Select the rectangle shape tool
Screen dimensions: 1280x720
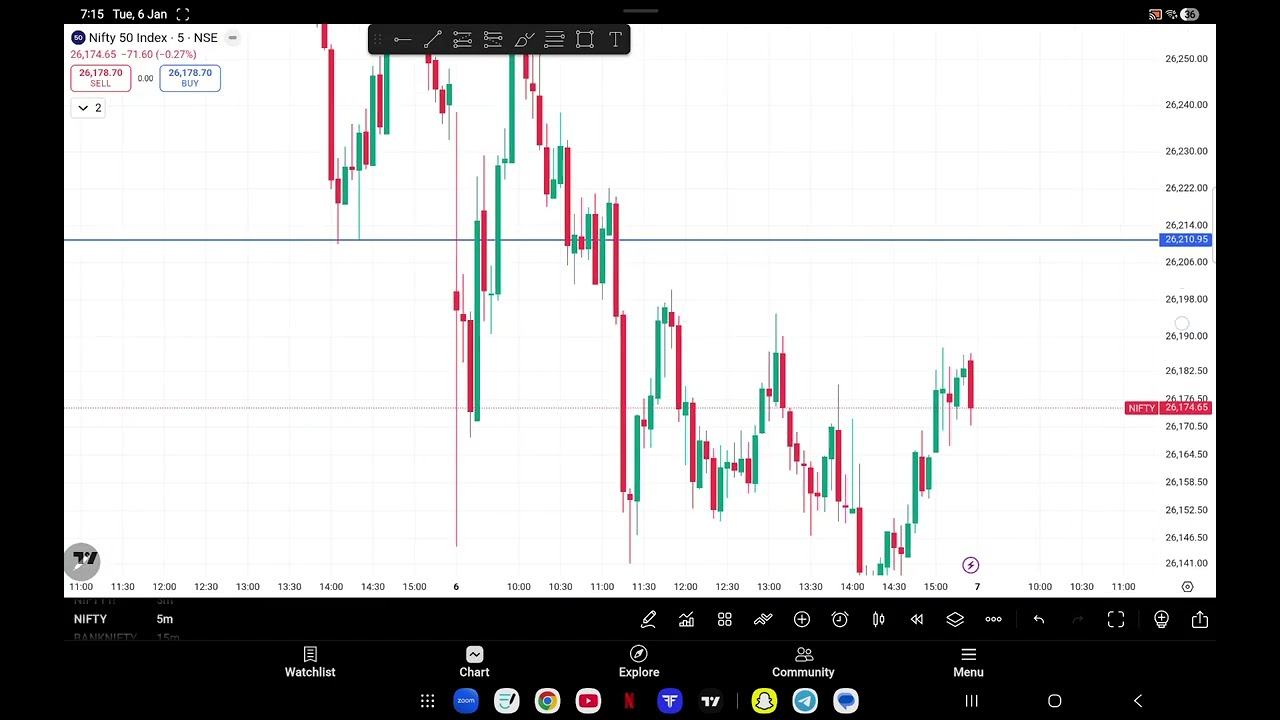585,40
